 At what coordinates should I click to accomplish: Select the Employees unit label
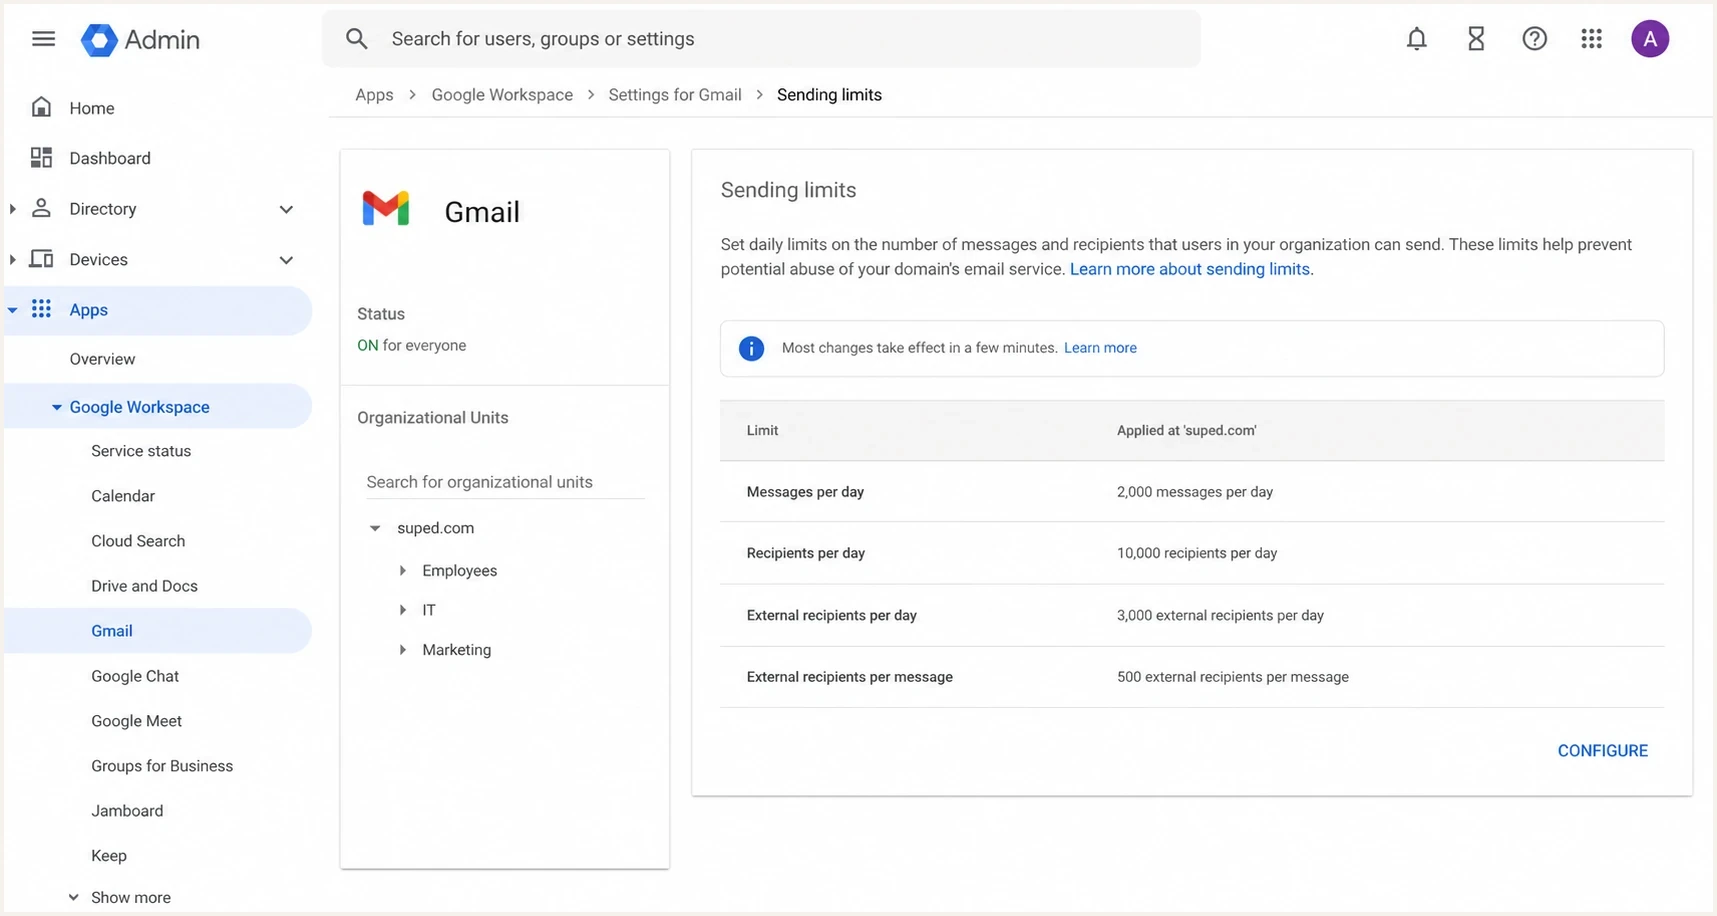point(459,571)
